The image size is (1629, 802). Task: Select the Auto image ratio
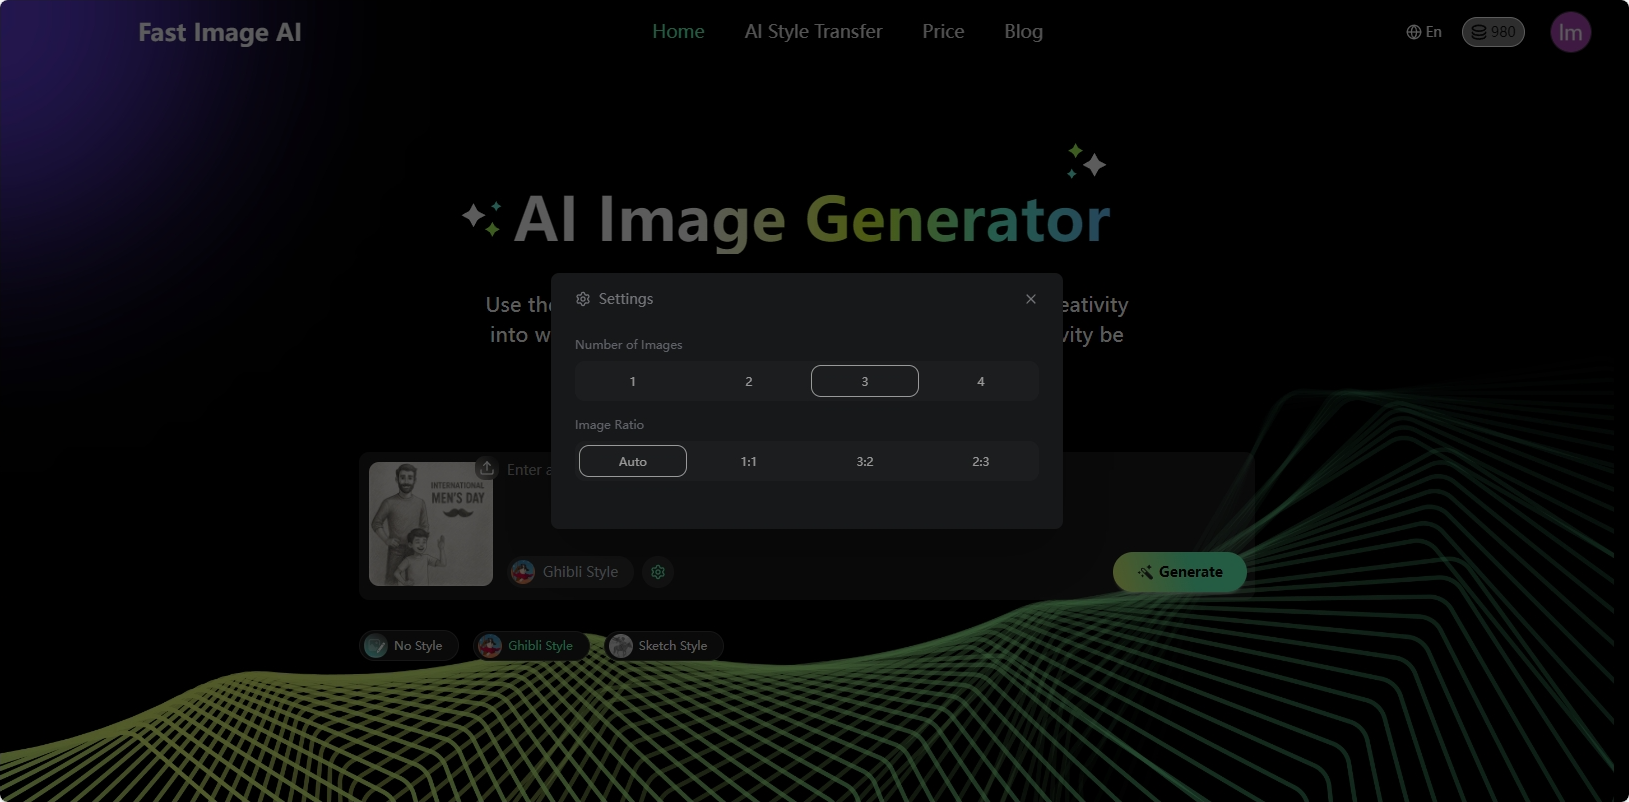point(632,461)
